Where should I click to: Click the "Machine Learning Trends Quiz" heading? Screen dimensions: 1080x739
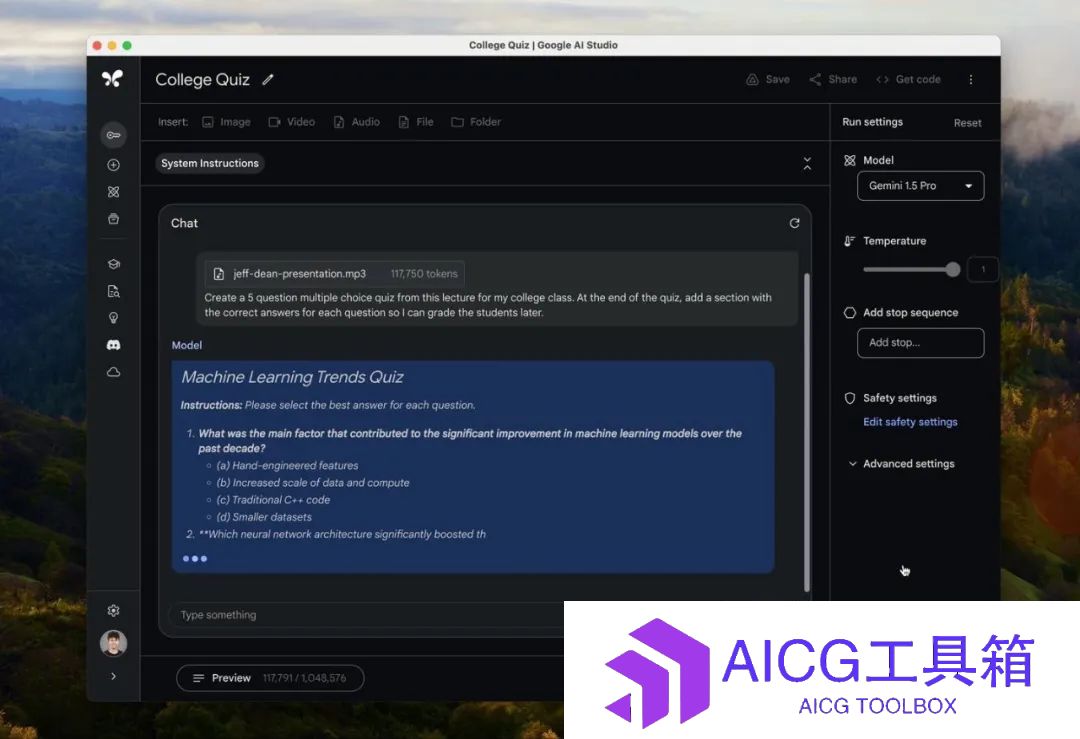point(293,377)
